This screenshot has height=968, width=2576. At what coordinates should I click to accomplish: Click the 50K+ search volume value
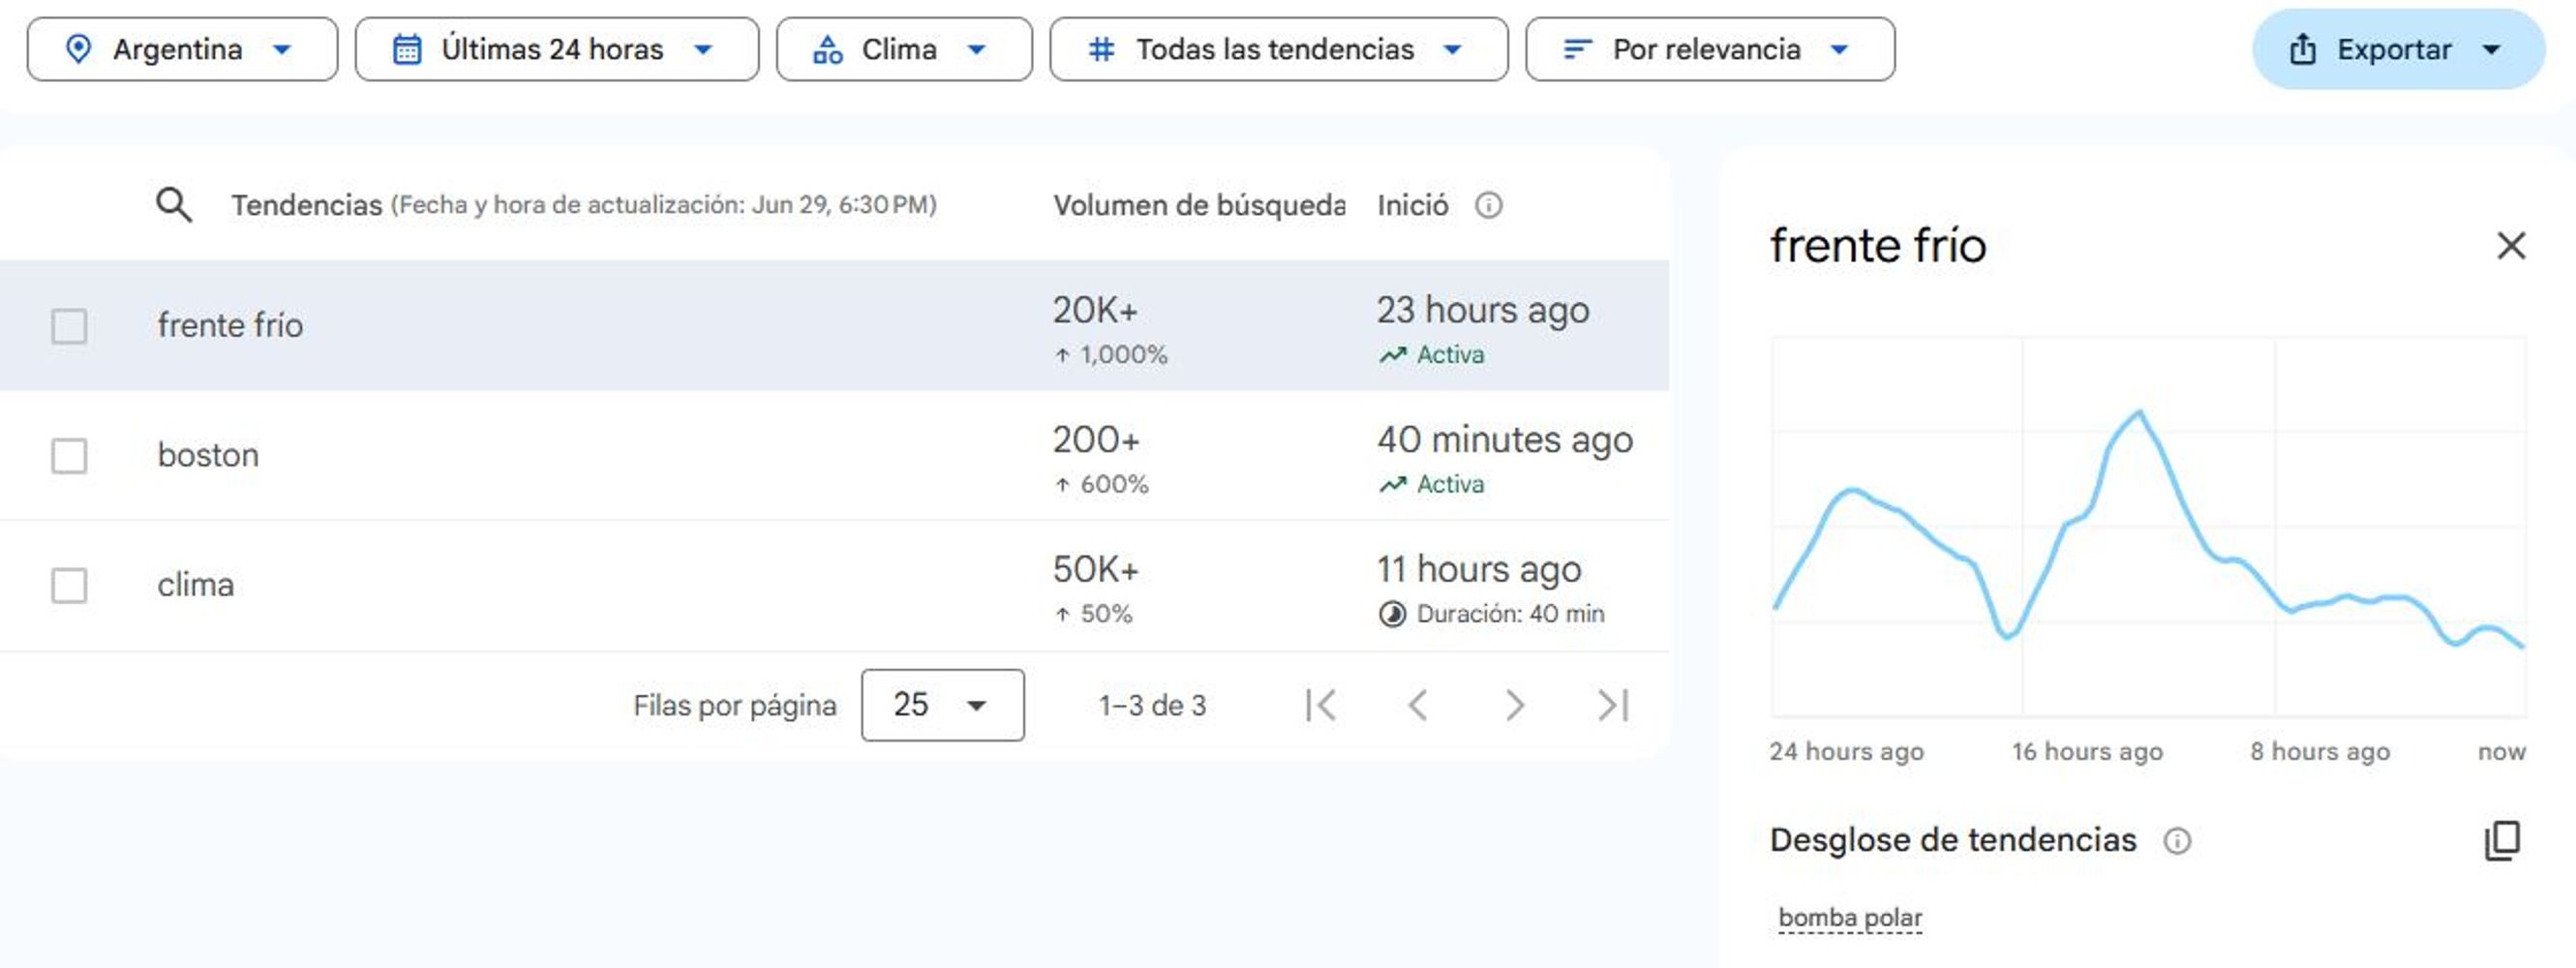click(1095, 569)
